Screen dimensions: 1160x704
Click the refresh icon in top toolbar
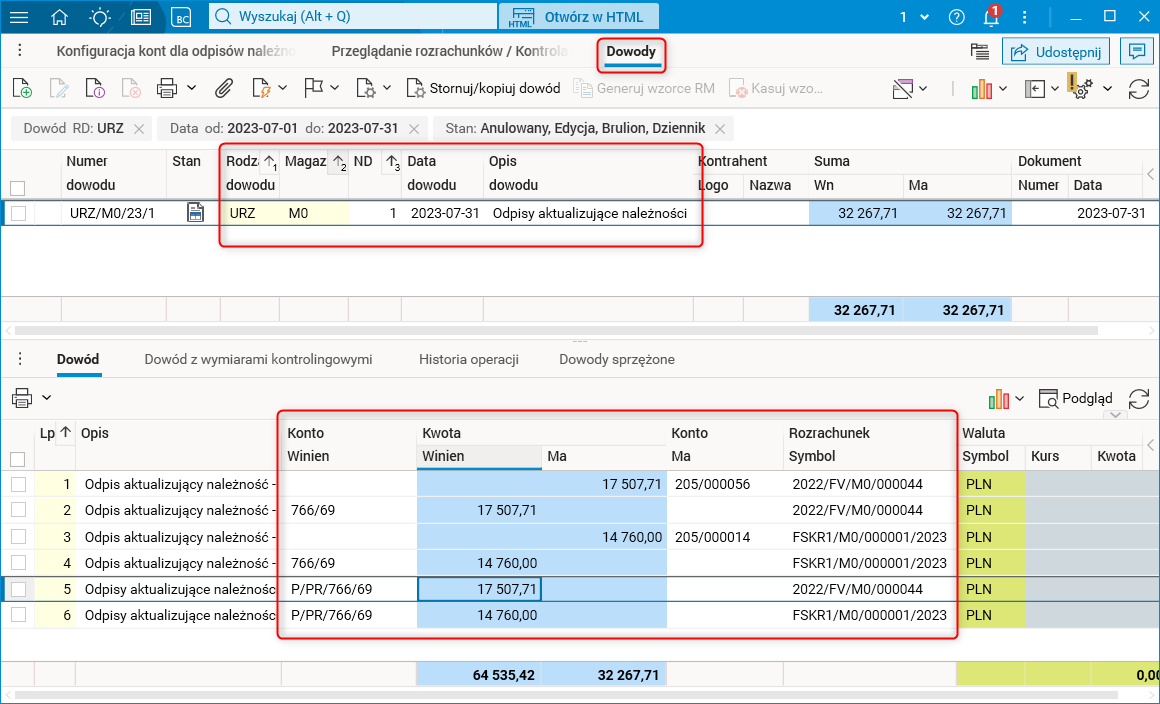pyautogui.click(x=1138, y=88)
